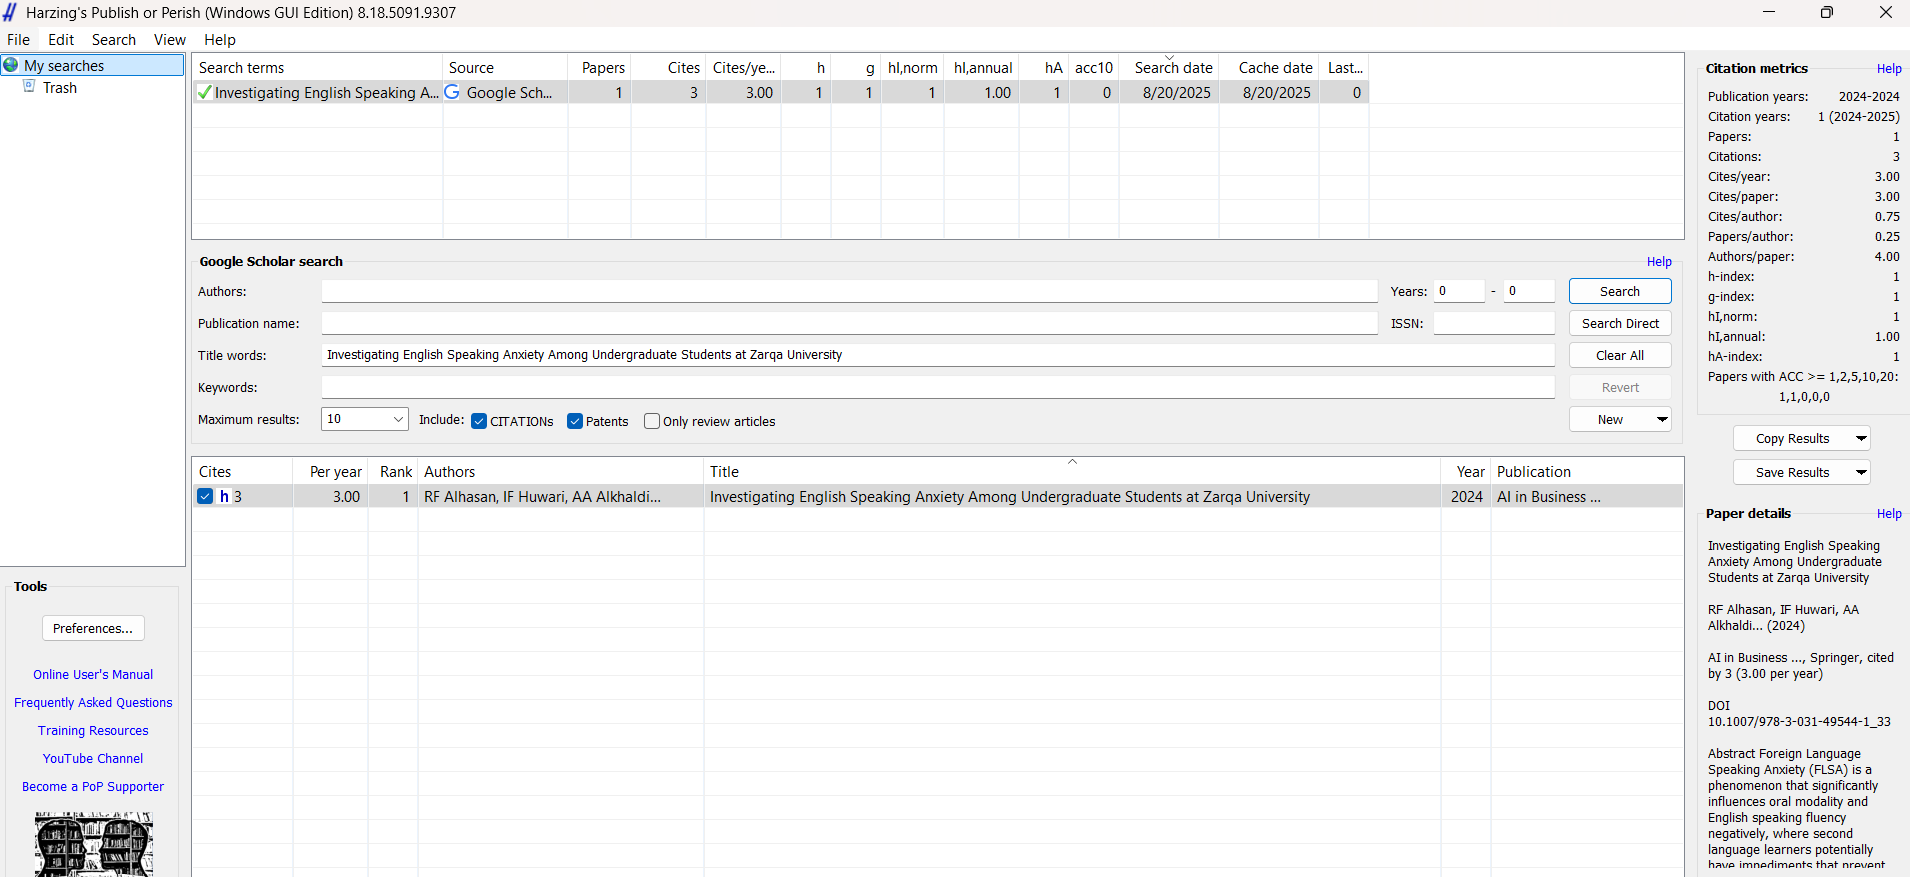Click Help link in Citation metrics panel

[x=1889, y=69]
